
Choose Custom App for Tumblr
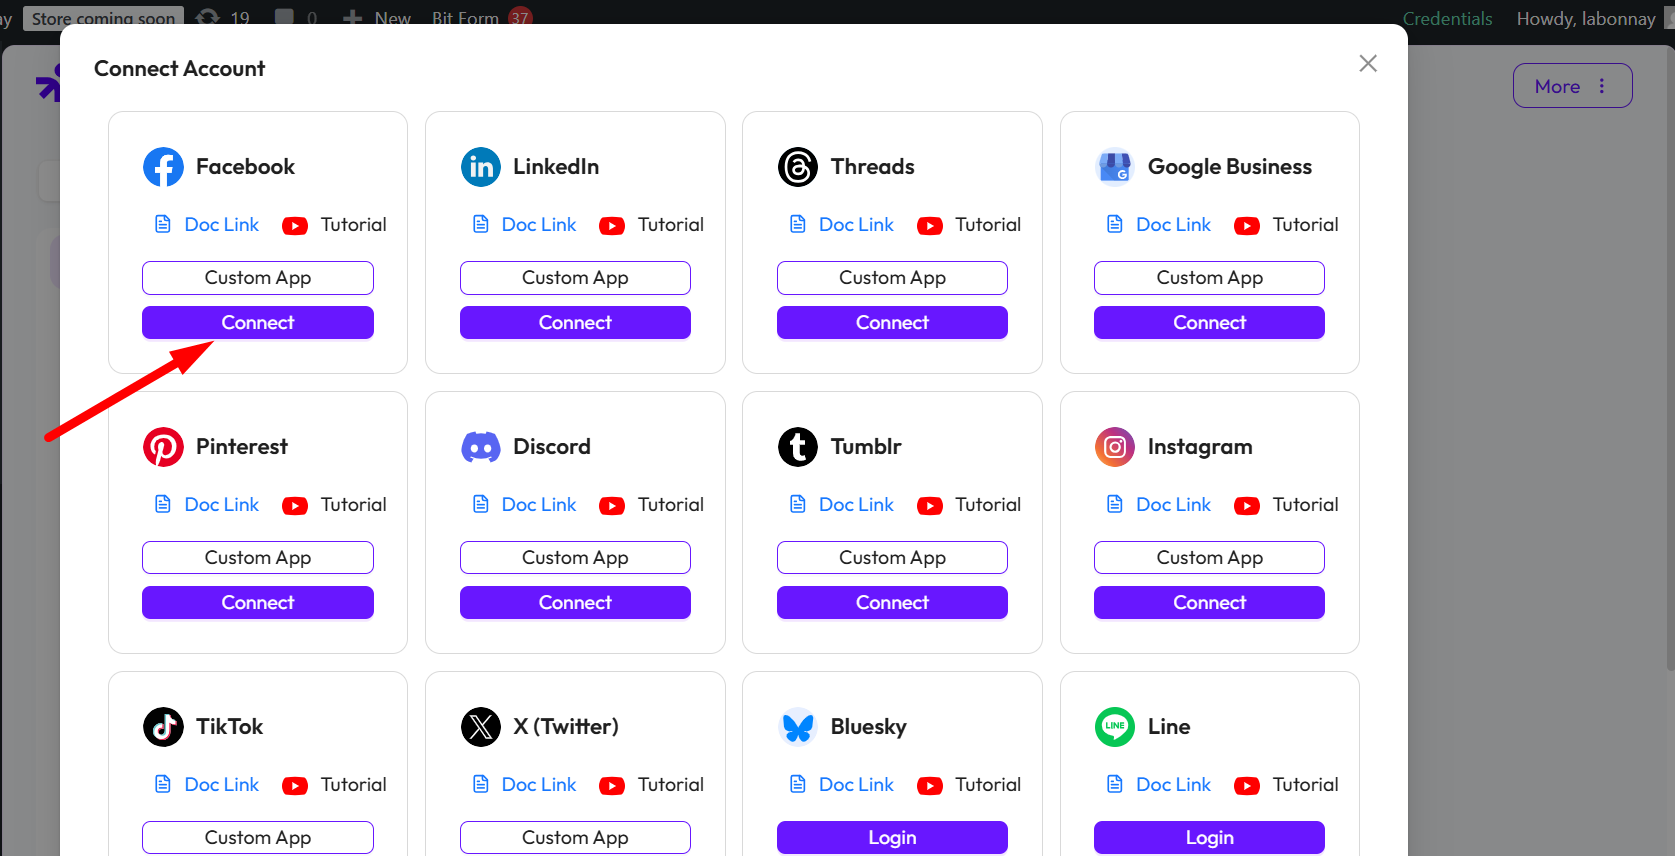pyautogui.click(x=892, y=558)
